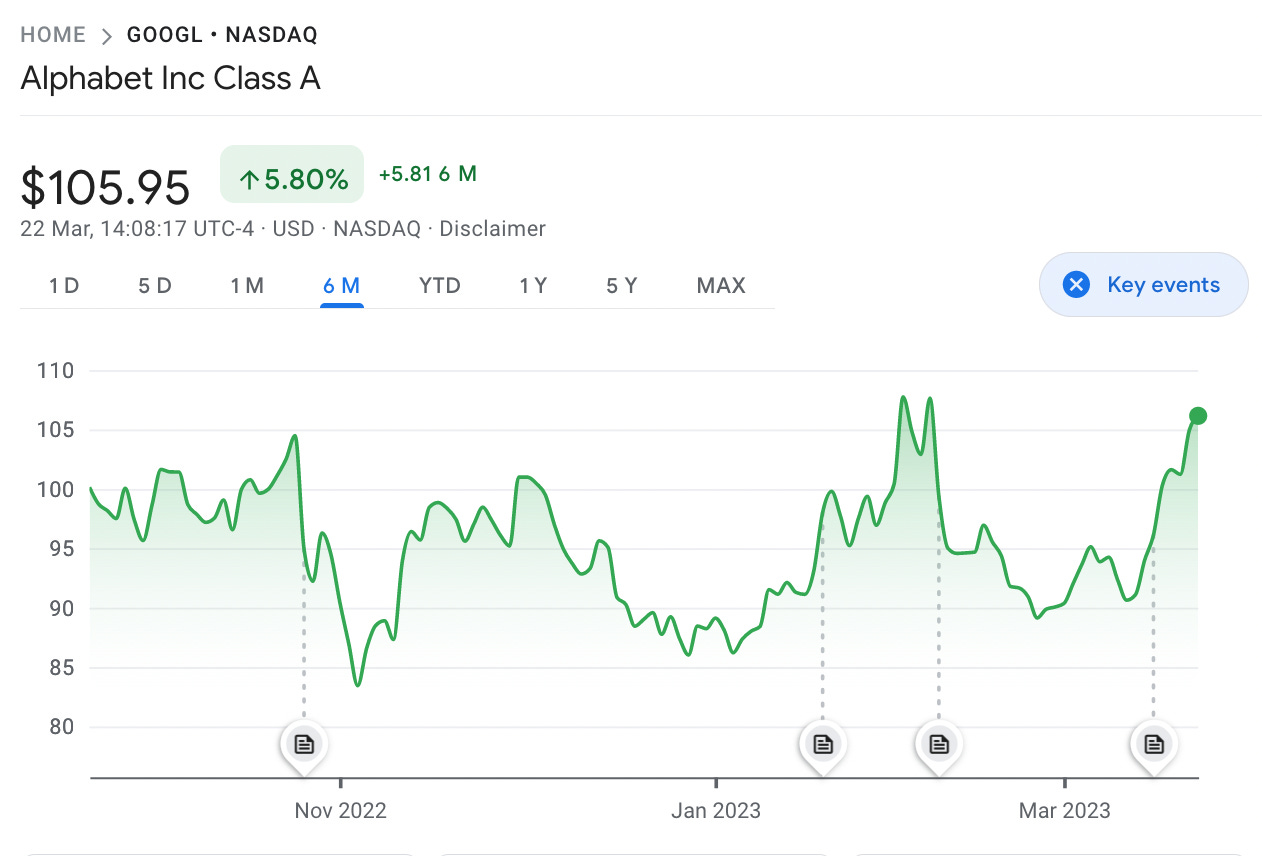Open the key event marker near Nov 2022
The image size is (1262, 856).
click(304, 744)
